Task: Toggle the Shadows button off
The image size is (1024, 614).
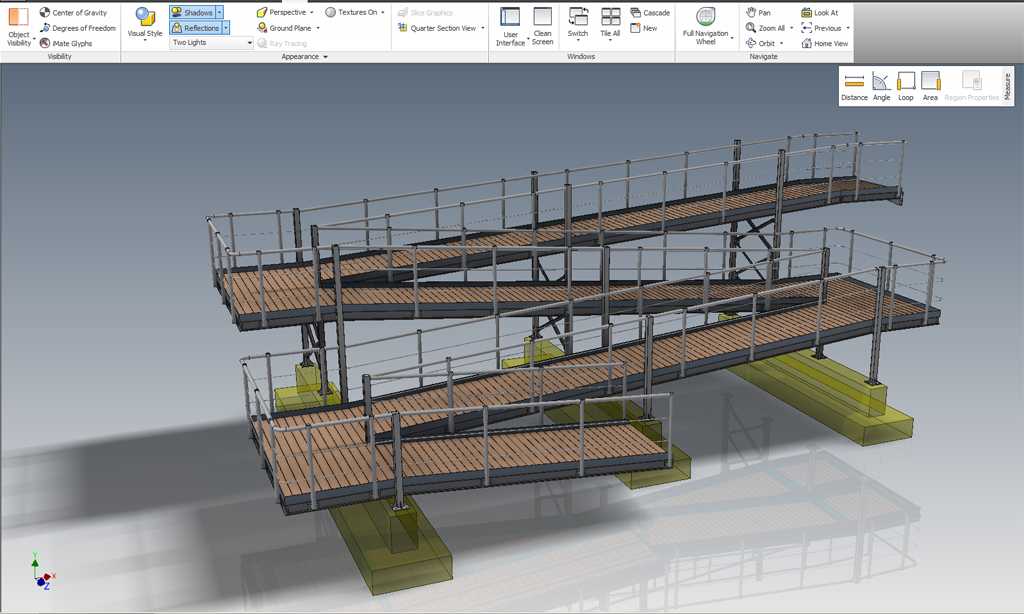Action: [192, 12]
